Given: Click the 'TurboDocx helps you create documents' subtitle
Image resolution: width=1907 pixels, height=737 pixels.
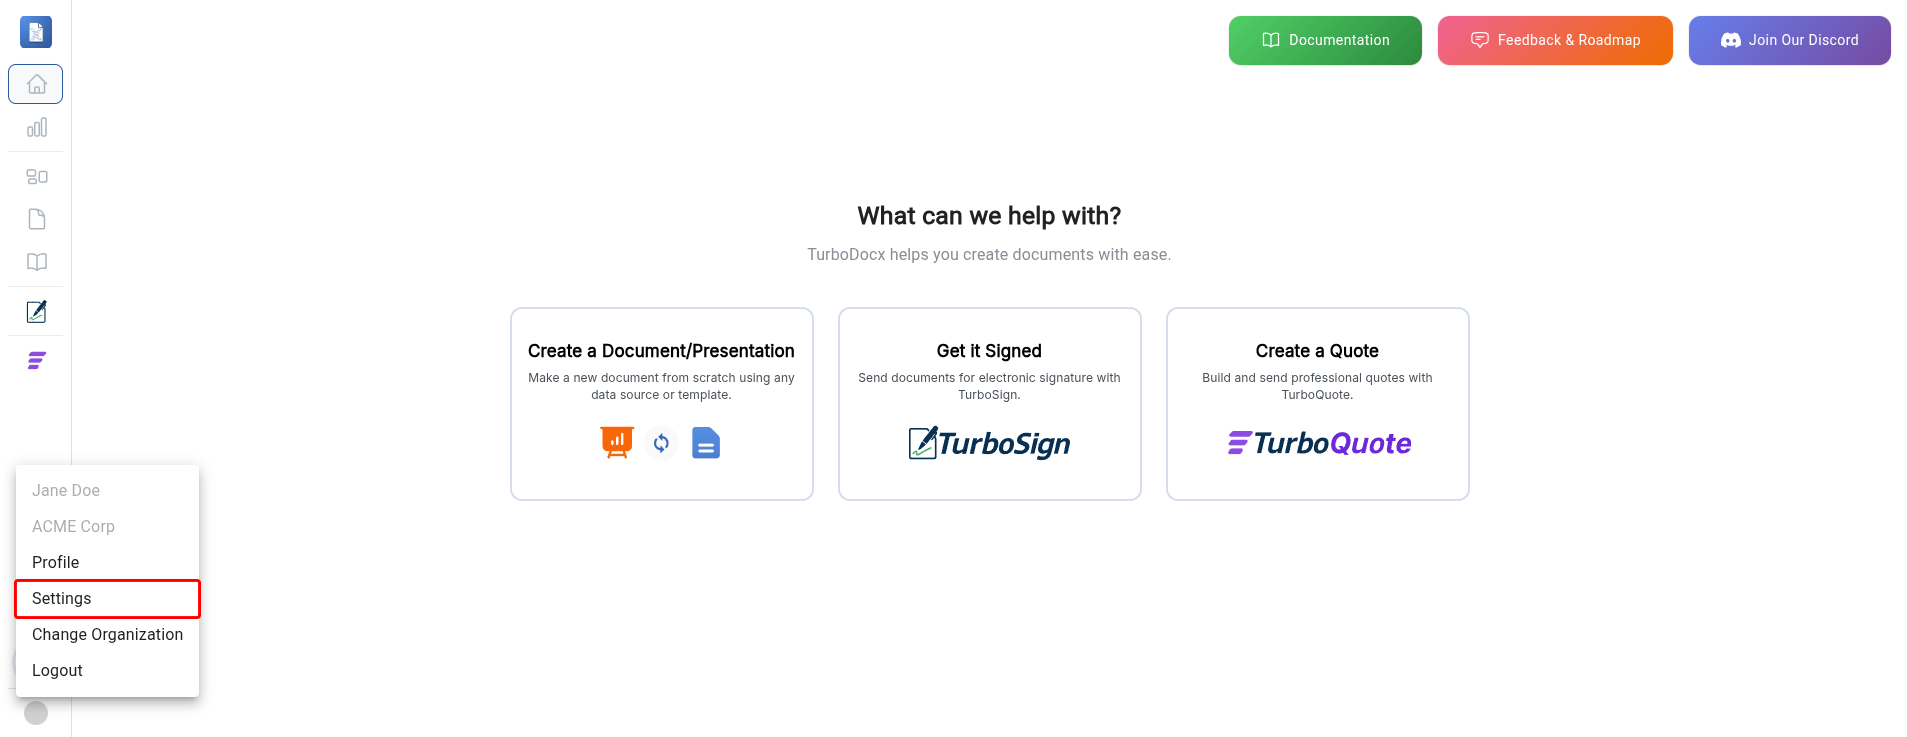Looking at the screenshot, I should point(989,255).
